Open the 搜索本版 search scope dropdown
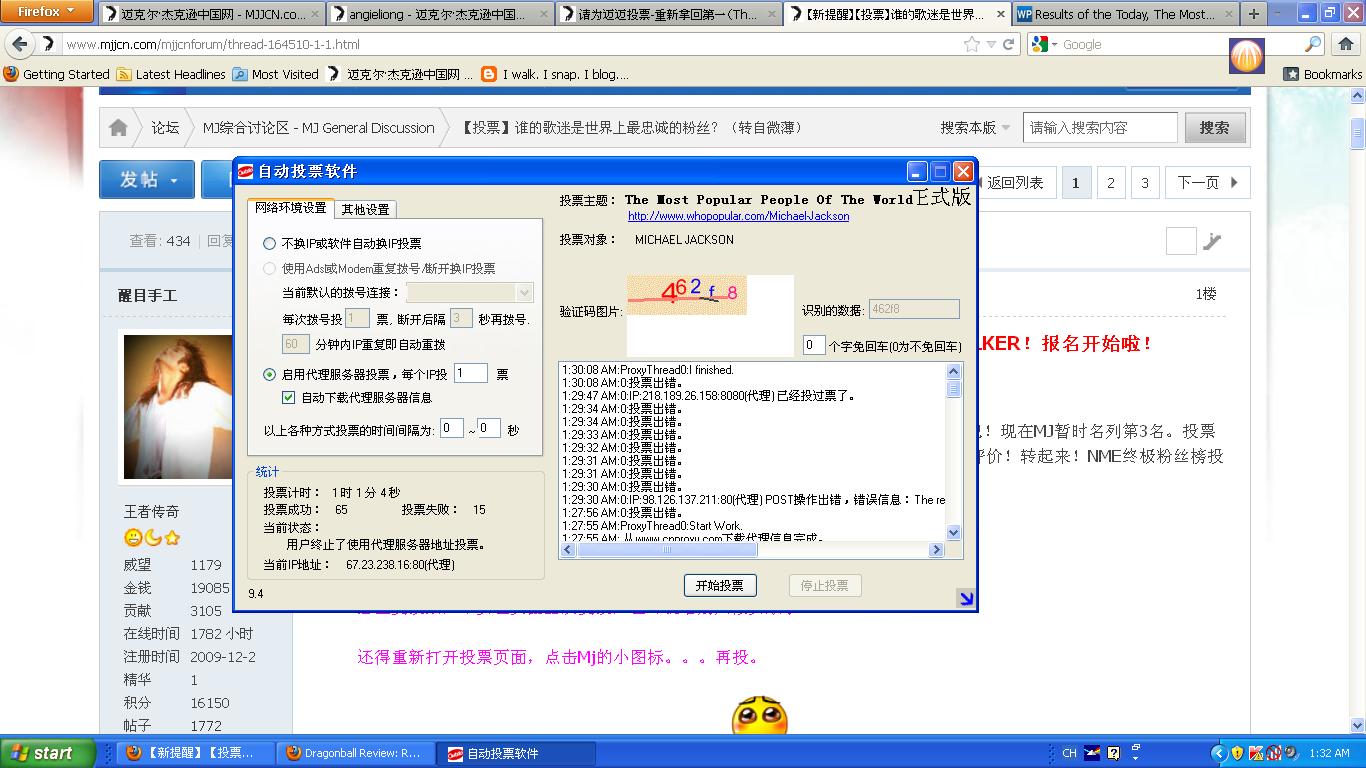 975,128
